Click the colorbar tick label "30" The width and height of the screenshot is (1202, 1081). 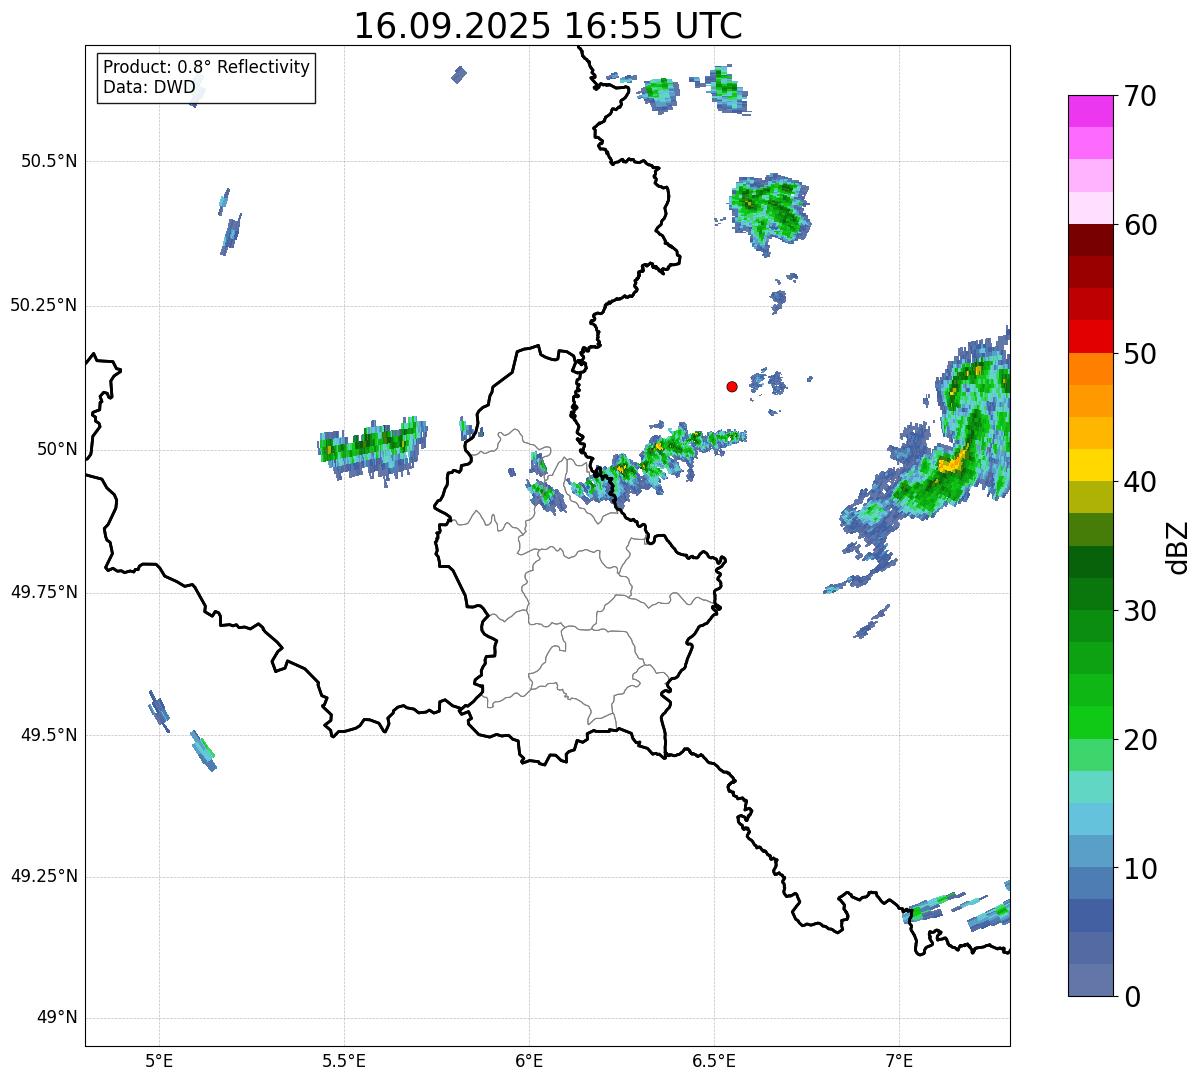[1140, 611]
